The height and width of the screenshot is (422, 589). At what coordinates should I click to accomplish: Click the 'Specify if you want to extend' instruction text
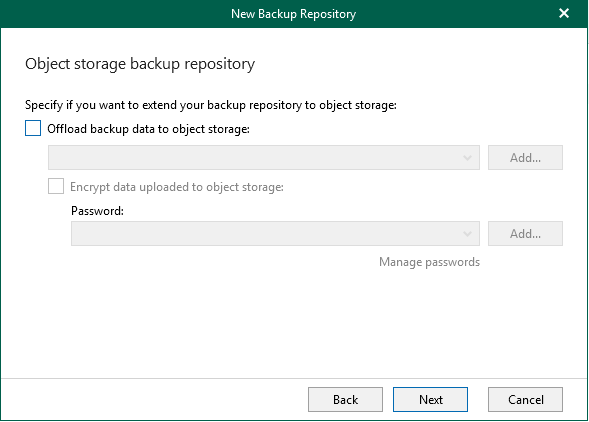pyautogui.click(x=211, y=105)
